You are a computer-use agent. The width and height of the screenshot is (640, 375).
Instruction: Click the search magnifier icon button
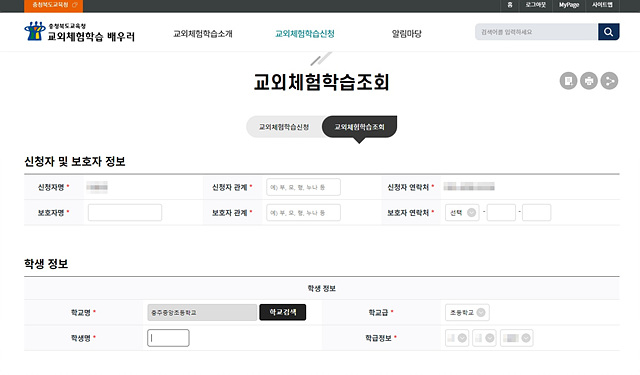tap(609, 32)
